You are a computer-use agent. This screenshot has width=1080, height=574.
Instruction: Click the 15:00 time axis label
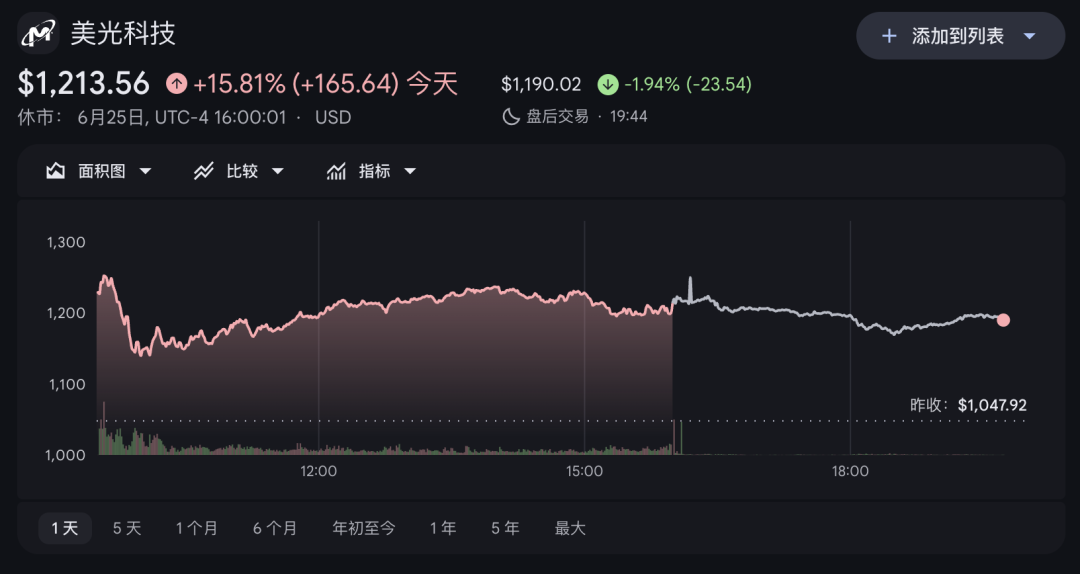coord(584,472)
